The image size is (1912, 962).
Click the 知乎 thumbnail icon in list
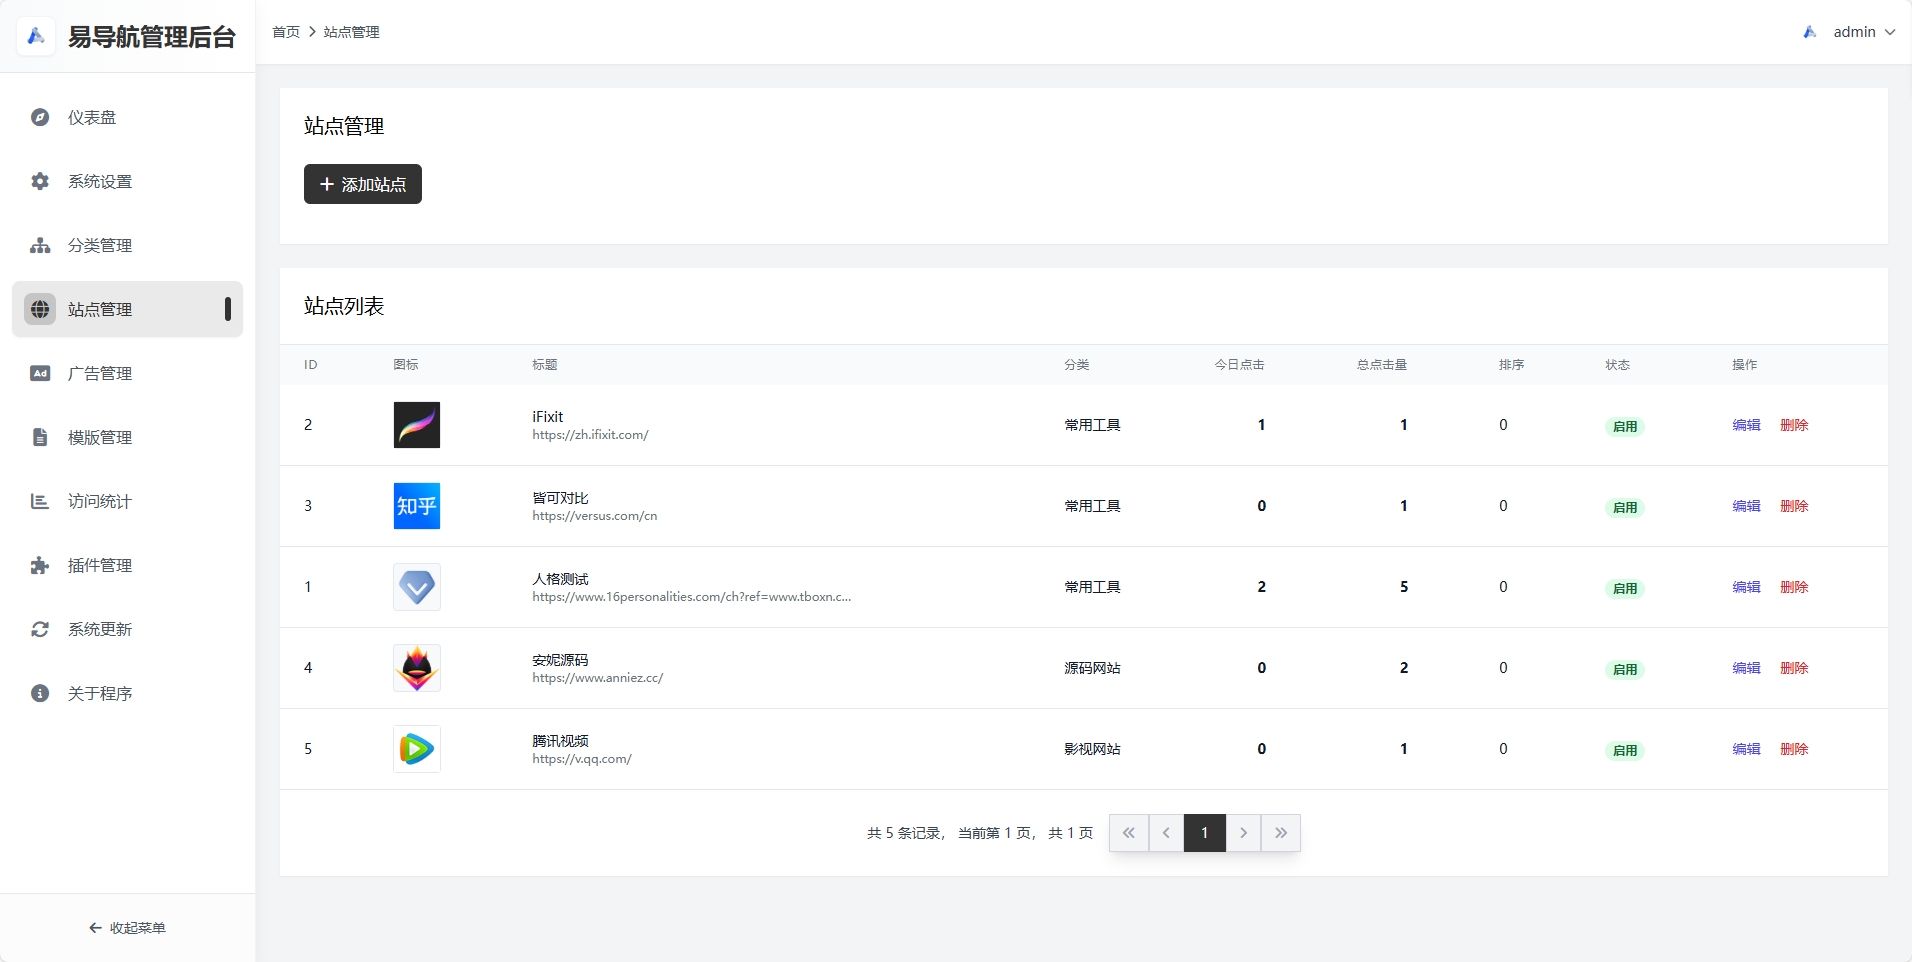(x=417, y=506)
